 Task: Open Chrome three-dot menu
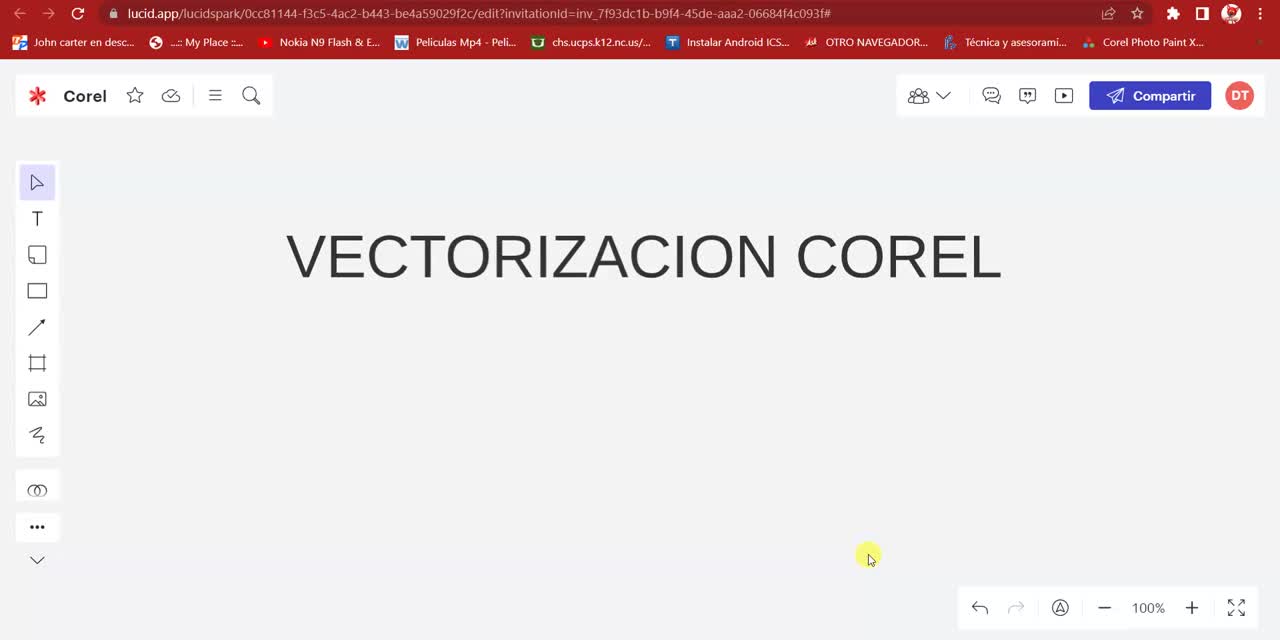pos(1260,13)
